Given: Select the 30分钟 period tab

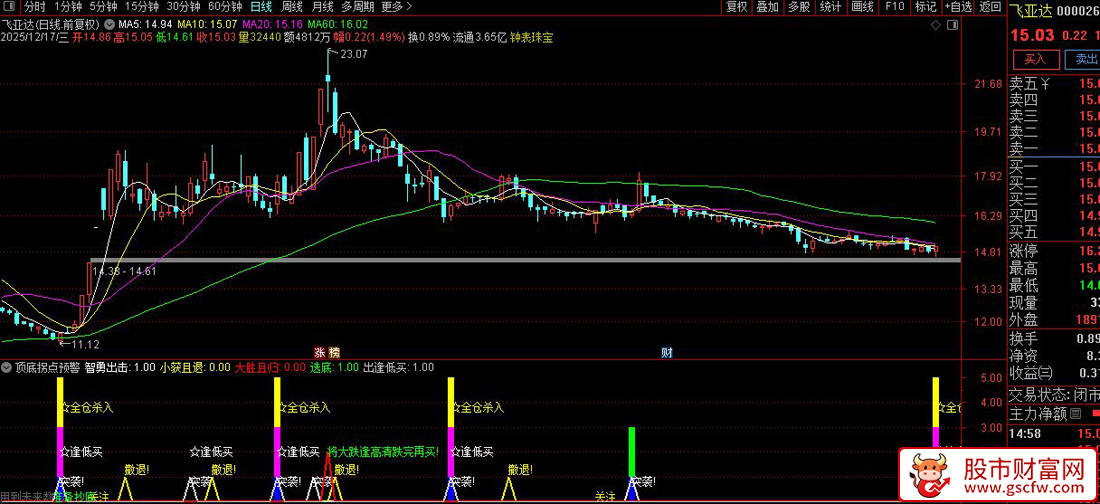Looking at the screenshot, I should click(x=183, y=7).
